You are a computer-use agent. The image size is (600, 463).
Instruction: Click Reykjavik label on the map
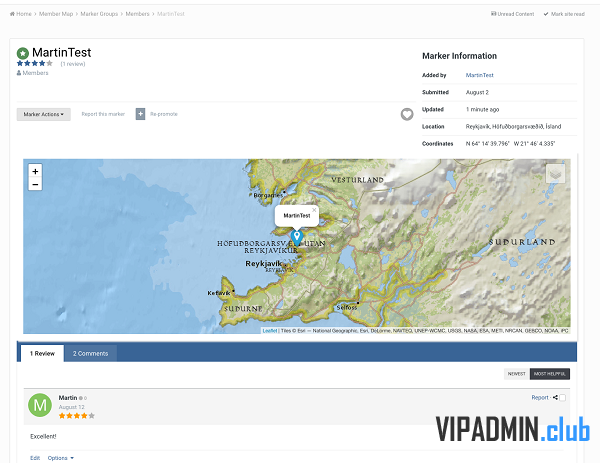[x=263, y=264]
